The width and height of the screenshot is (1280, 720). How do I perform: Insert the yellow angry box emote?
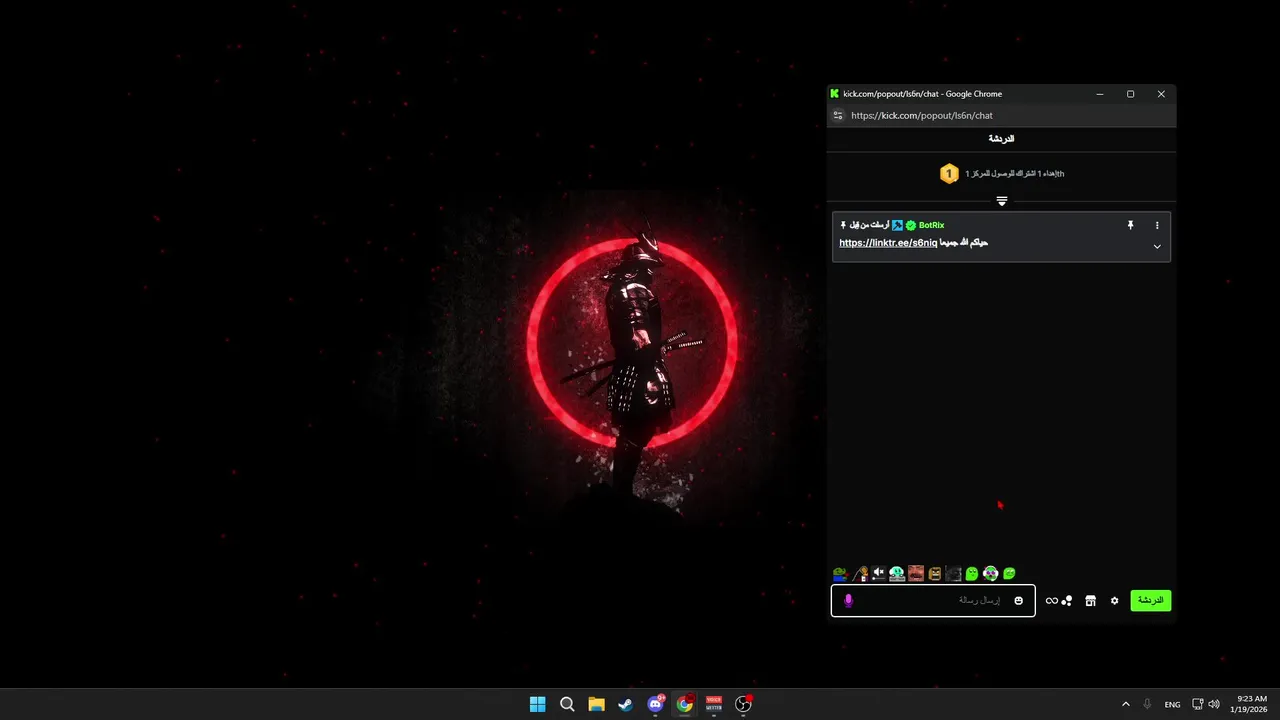tap(934, 574)
